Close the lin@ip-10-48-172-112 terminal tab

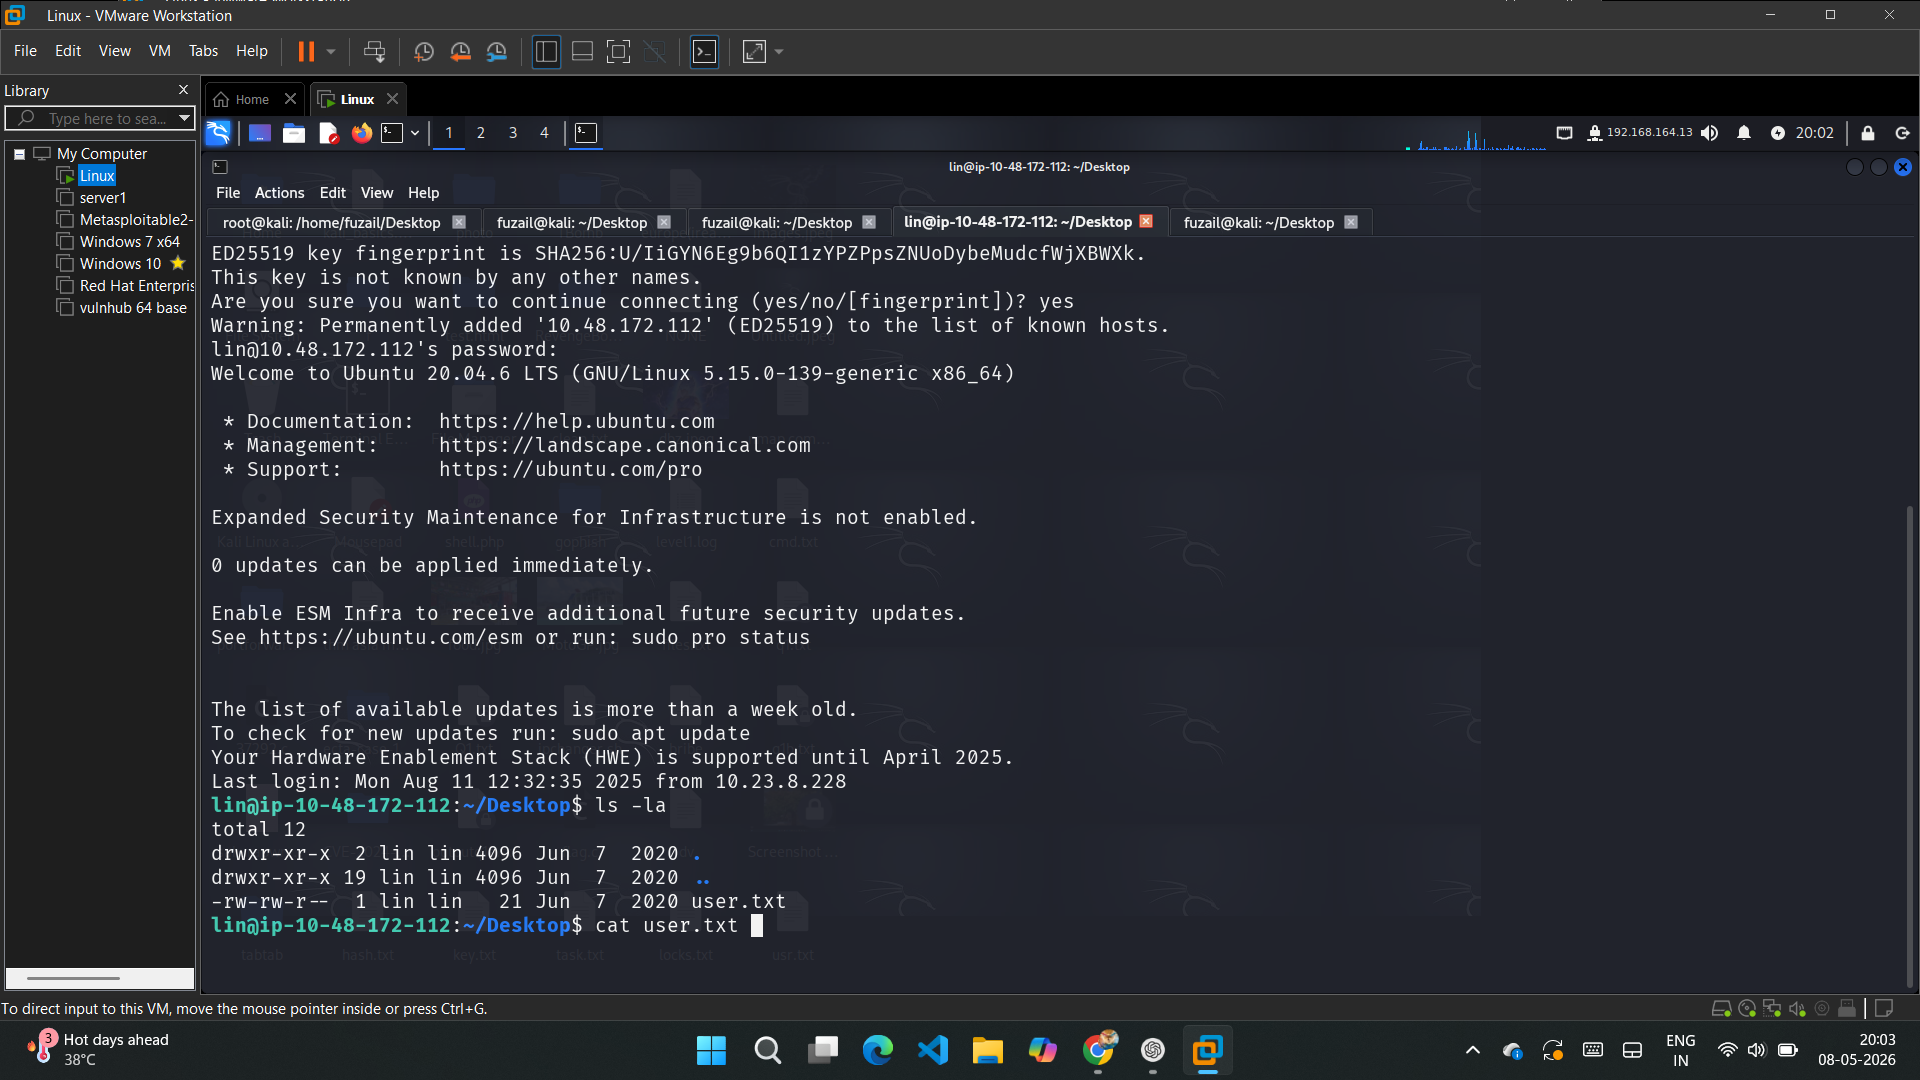click(1147, 221)
